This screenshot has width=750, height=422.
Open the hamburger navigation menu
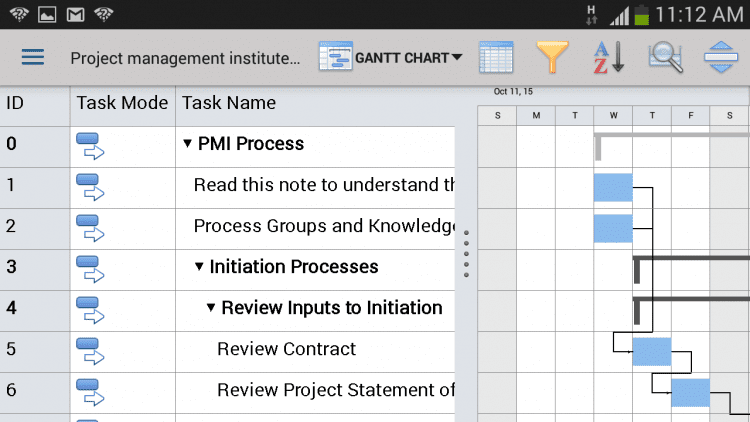click(33, 57)
